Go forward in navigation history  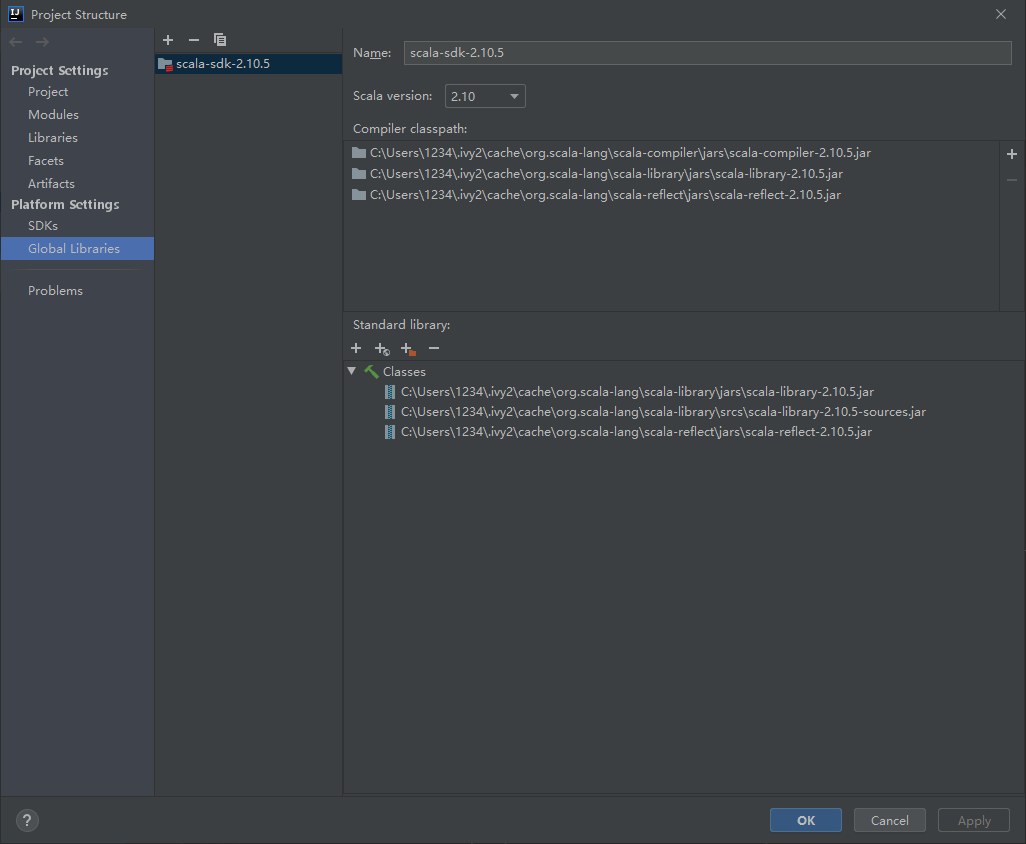coord(43,42)
